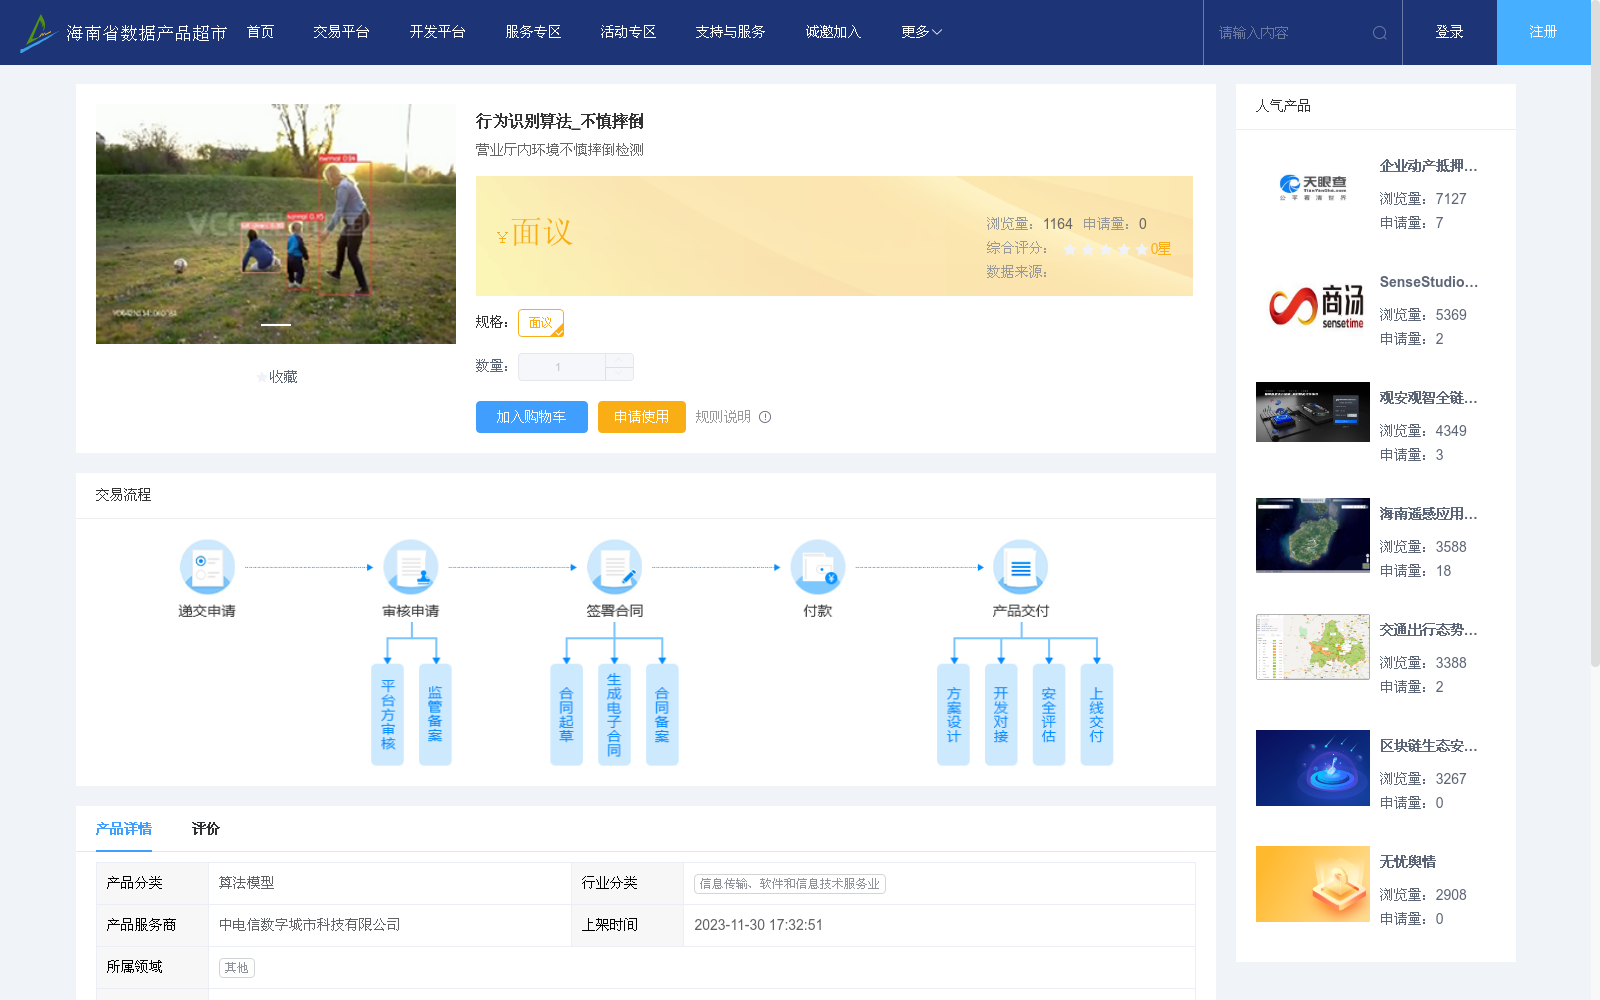The height and width of the screenshot is (1000, 1600).
Task: Click the 签署合同 step icon
Action: coord(615,567)
